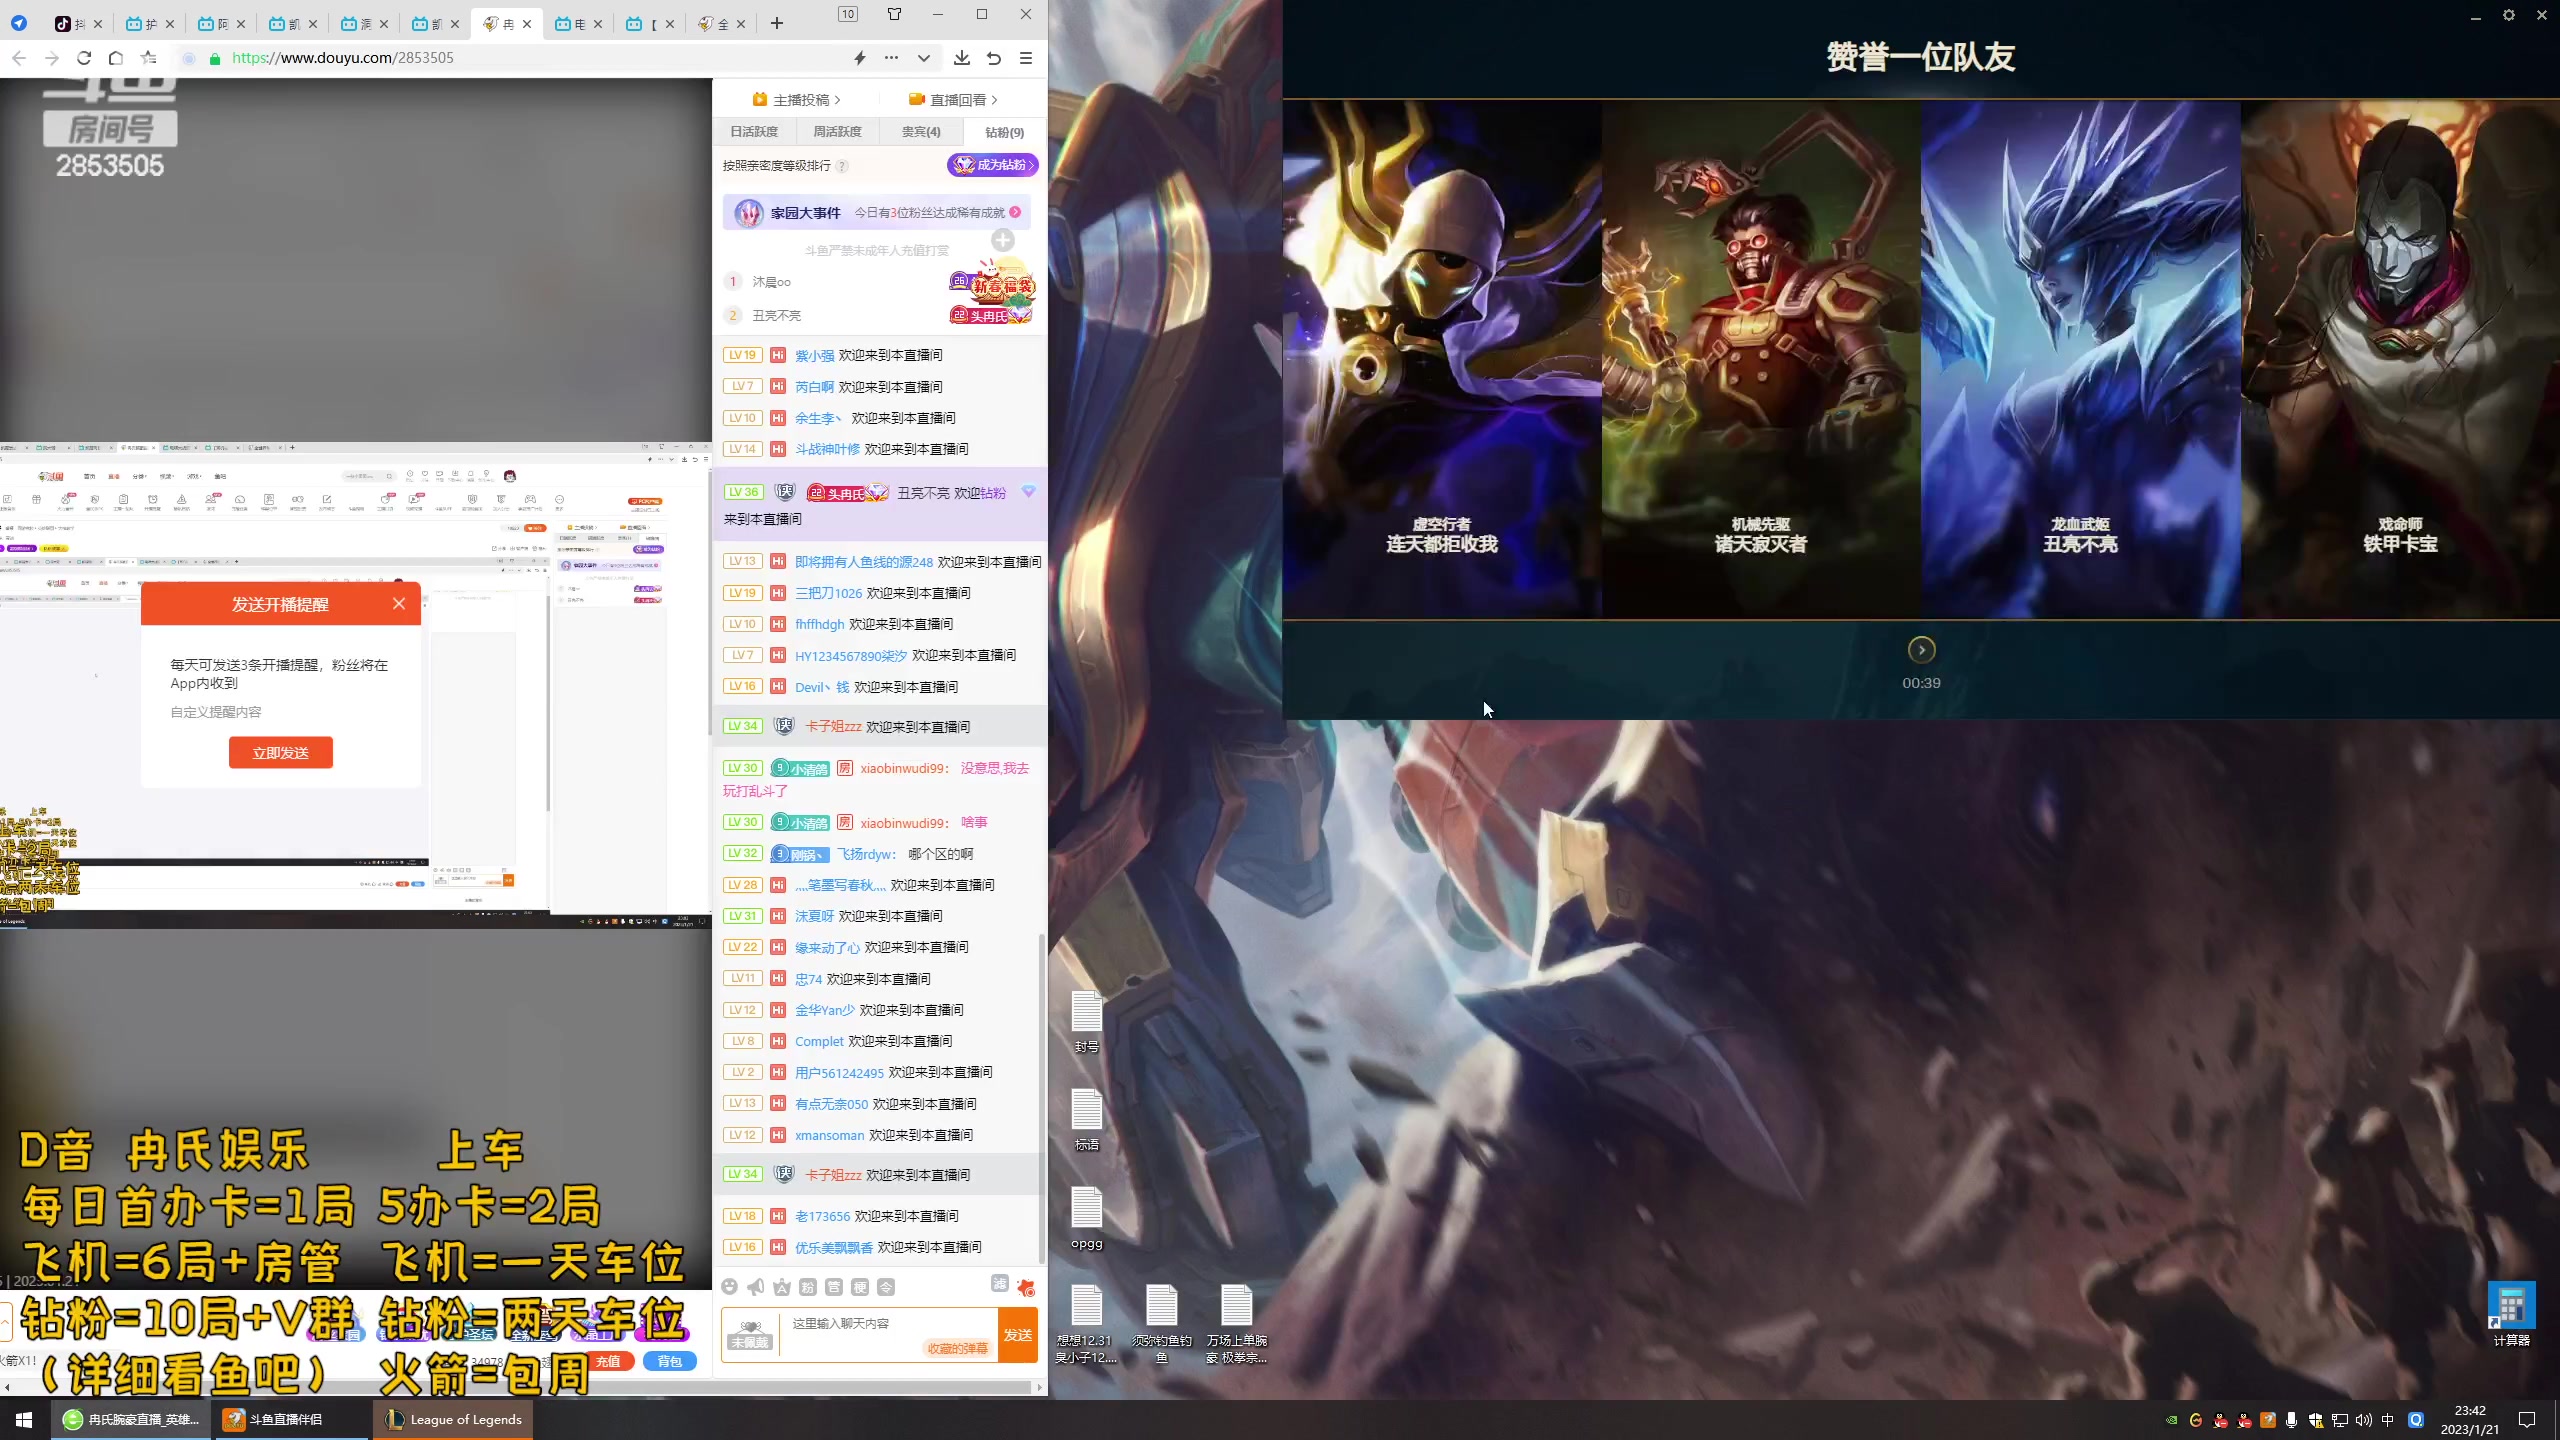This screenshot has height=1440, width=2560.
Task: Honor teammate 龙血武姬 丑亮不亮
Action: tap(2080, 360)
